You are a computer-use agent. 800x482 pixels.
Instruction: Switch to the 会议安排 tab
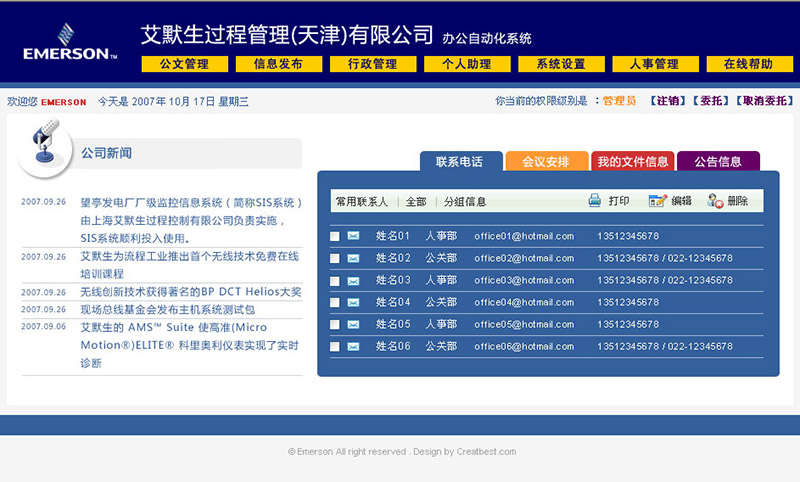[x=546, y=161]
